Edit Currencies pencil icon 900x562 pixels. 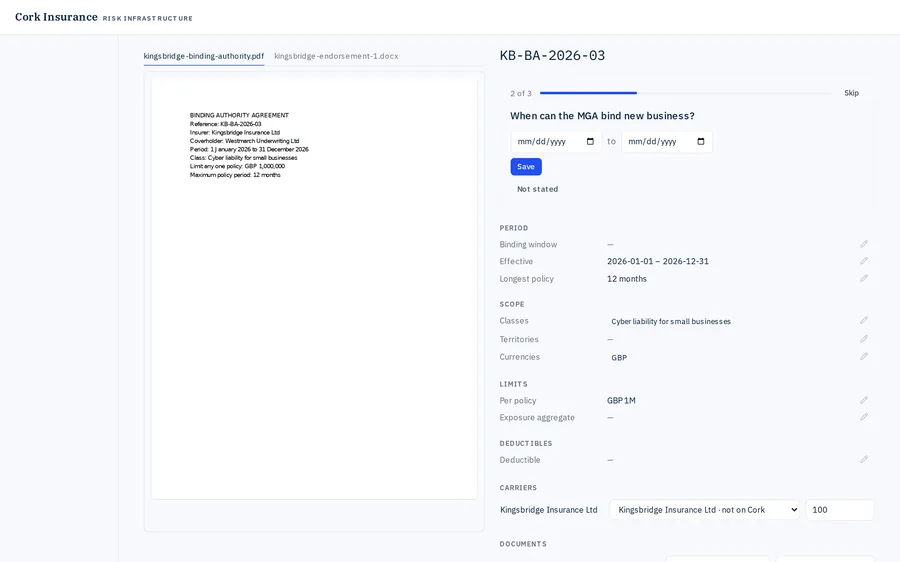click(864, 356)
